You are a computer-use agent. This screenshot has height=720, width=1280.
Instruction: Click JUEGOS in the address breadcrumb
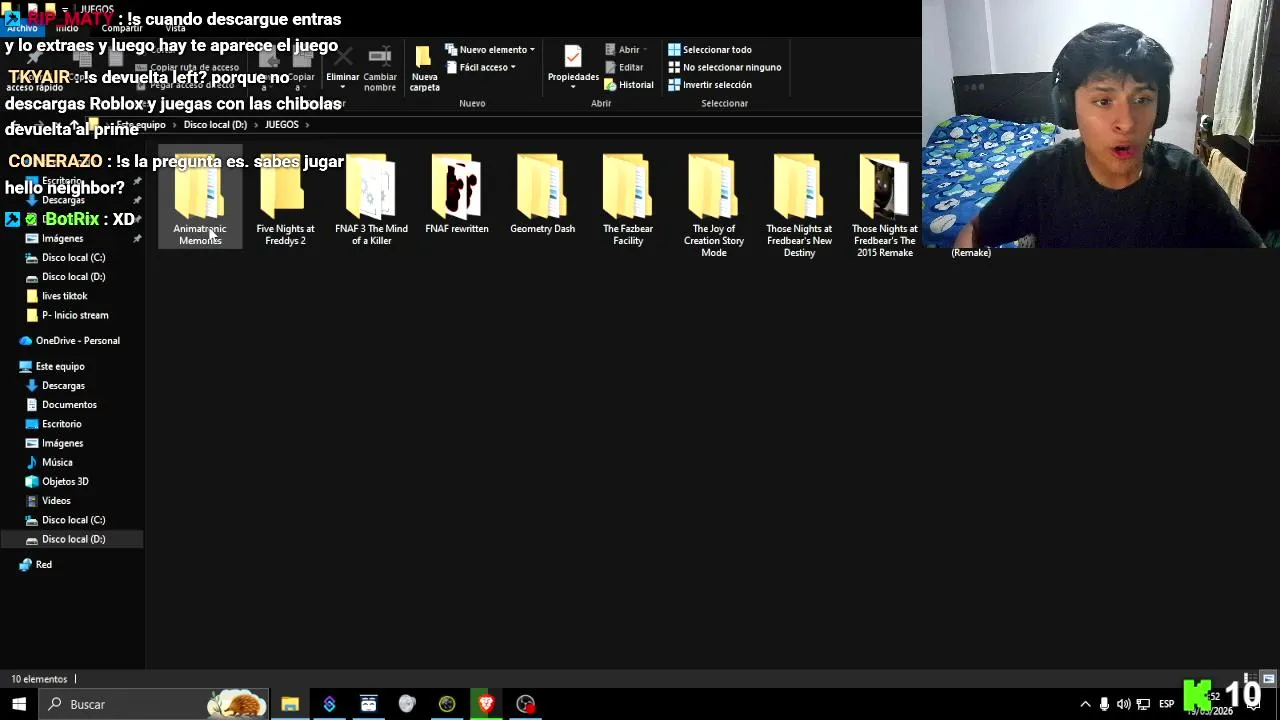click(x=282, y=125)
